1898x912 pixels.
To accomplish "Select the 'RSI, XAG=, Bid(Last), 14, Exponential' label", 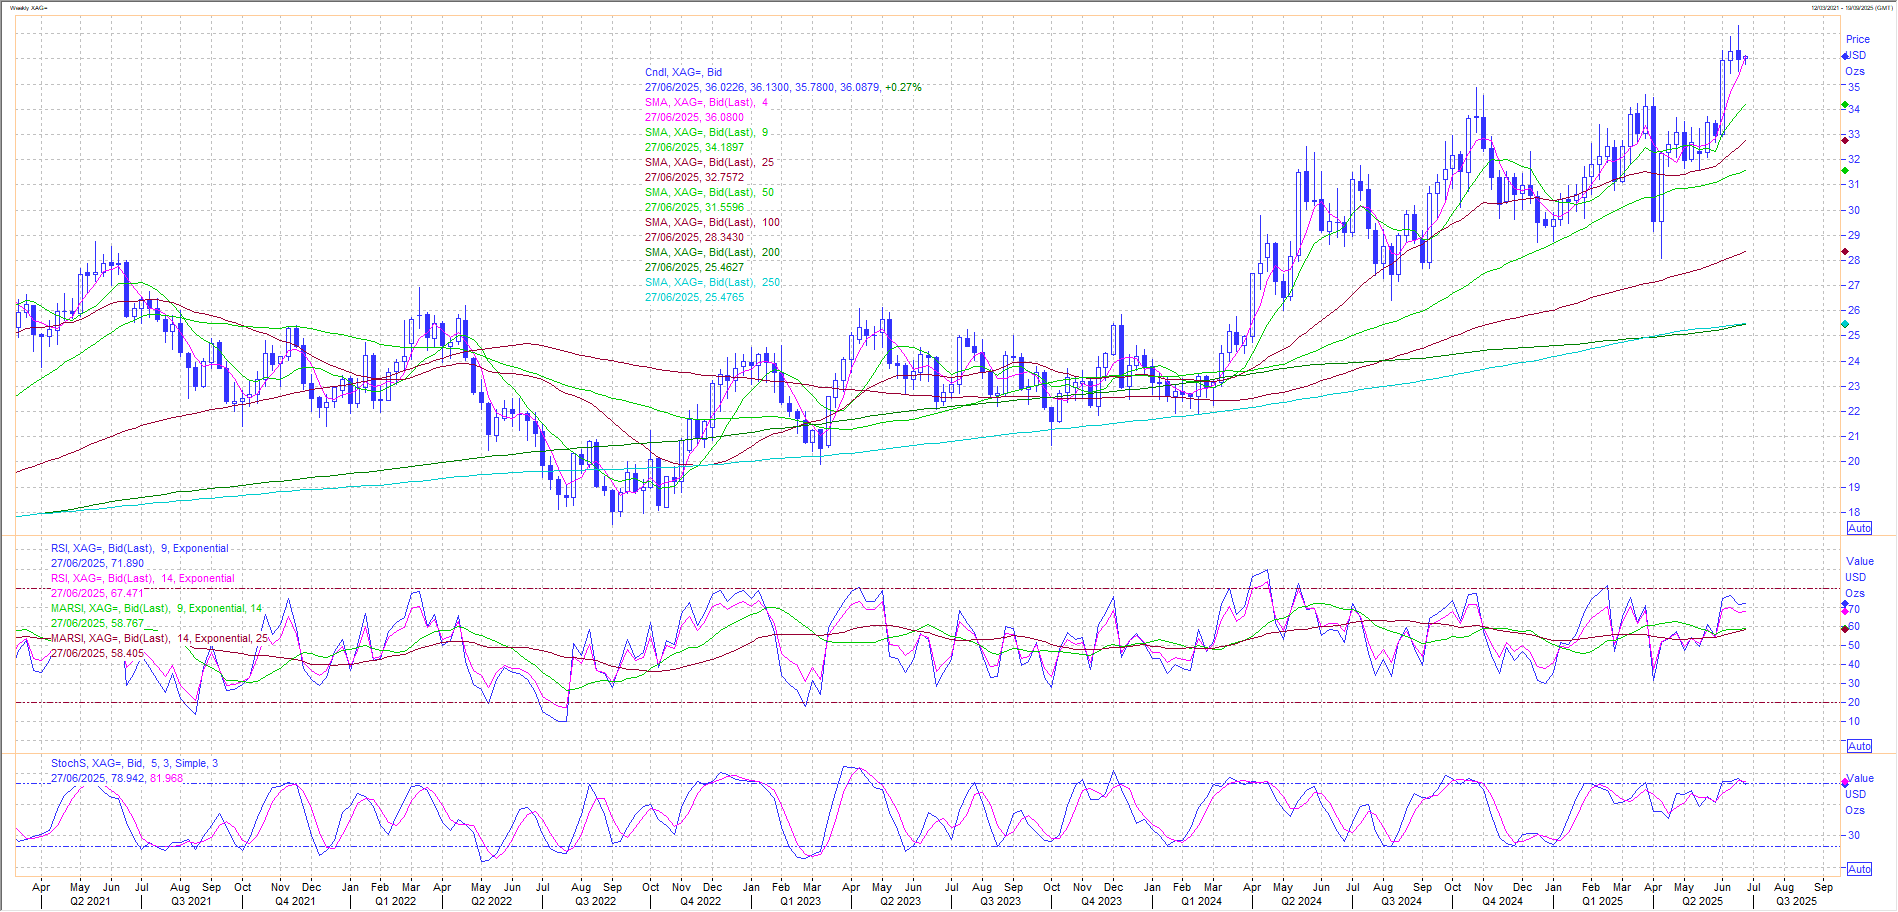I will 143,578.
